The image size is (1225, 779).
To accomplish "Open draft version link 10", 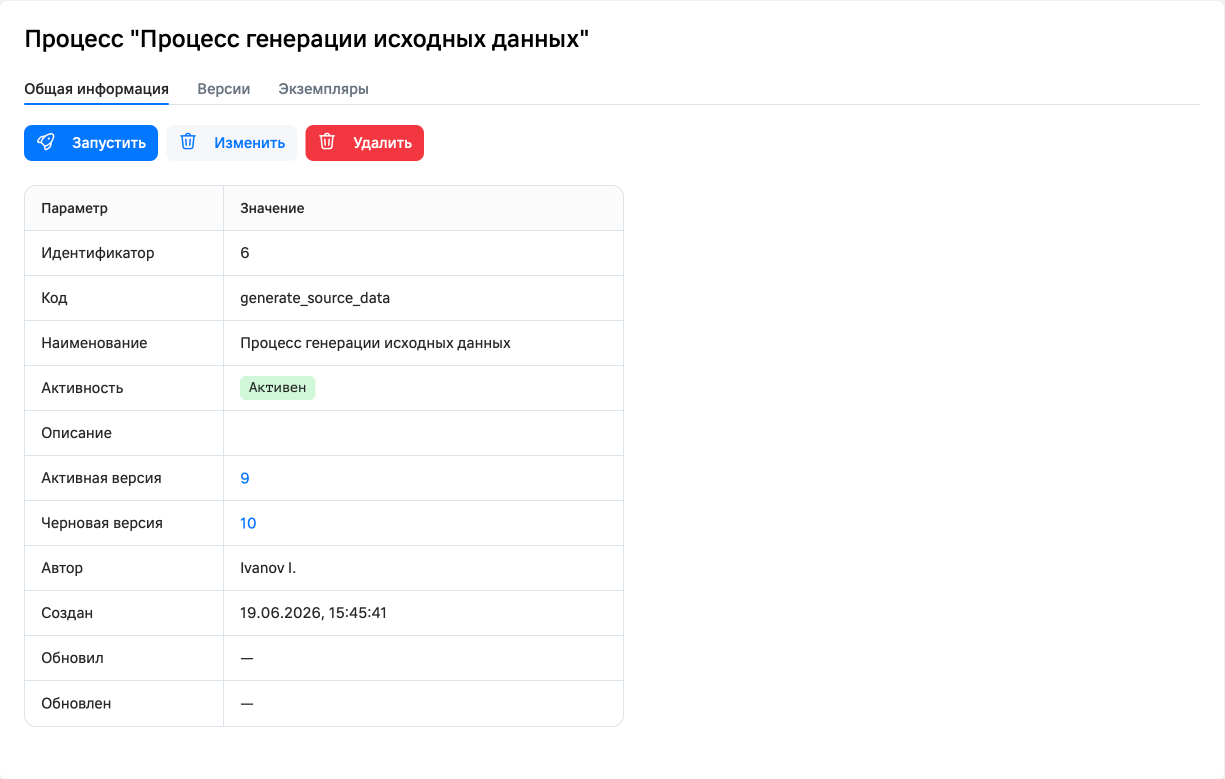I will click(248, 523).
